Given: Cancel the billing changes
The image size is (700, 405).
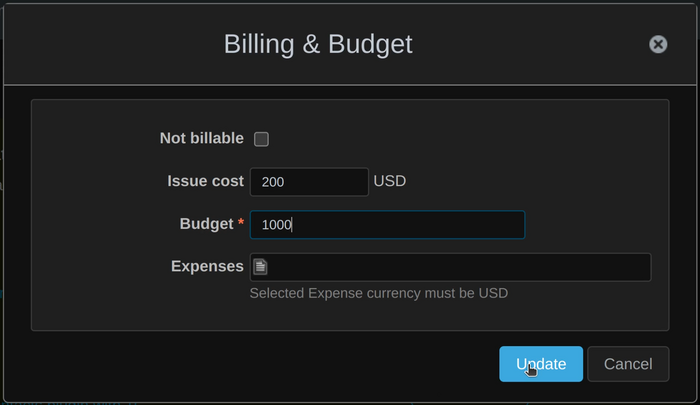Looking at the screenshot, I should tap(627, 364).
